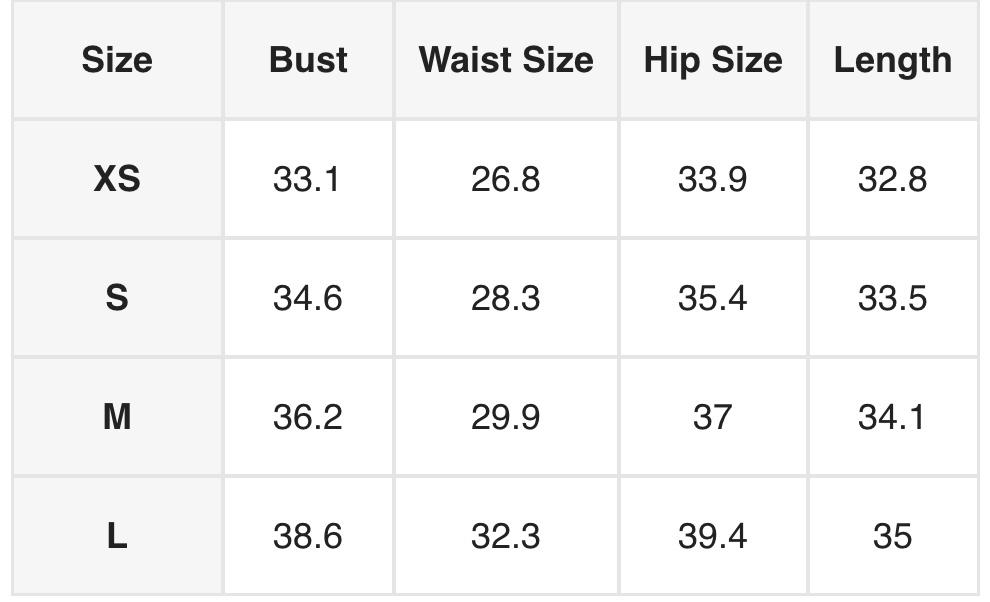Click the L length value 35
This screenshot has width=990, height=602.
coord(892,536)
